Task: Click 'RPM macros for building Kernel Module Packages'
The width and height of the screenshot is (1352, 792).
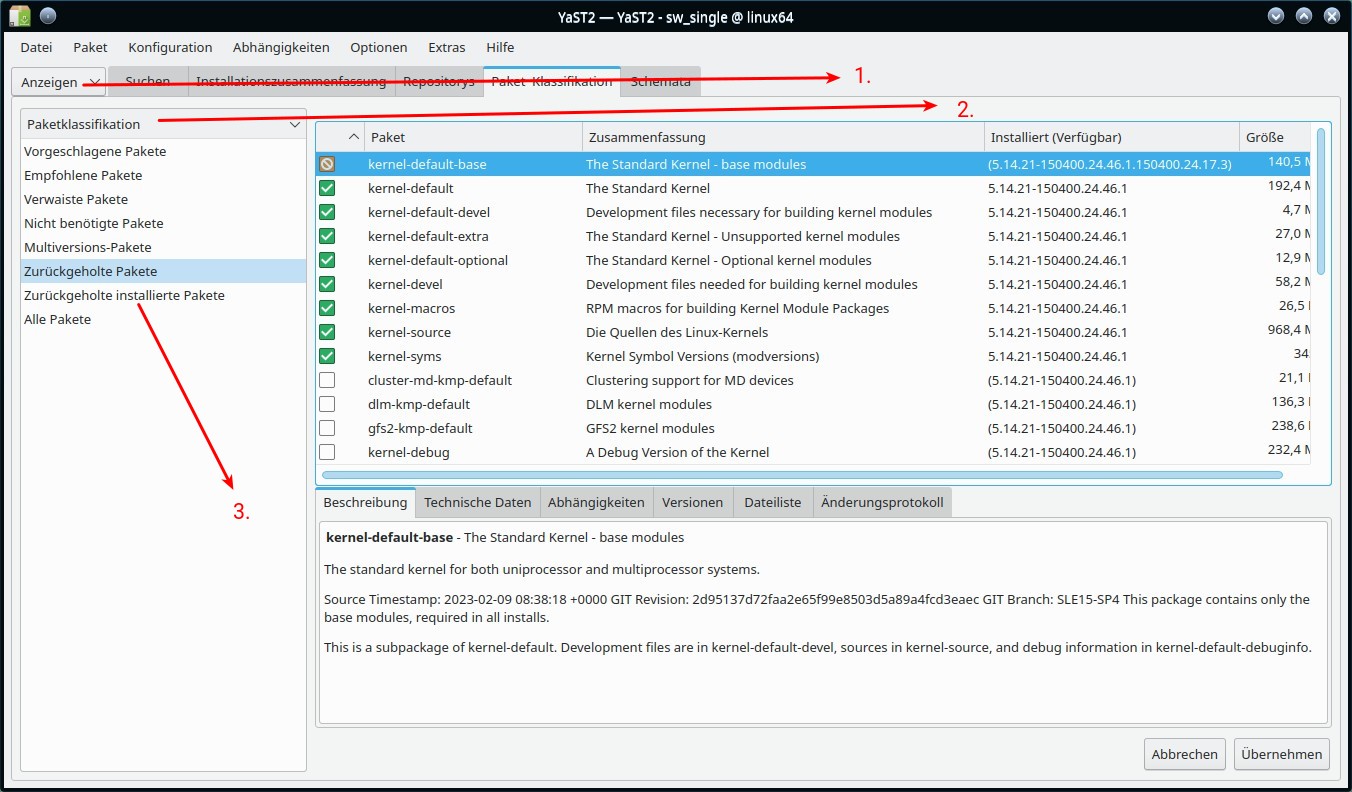Action: coord(737,308)
